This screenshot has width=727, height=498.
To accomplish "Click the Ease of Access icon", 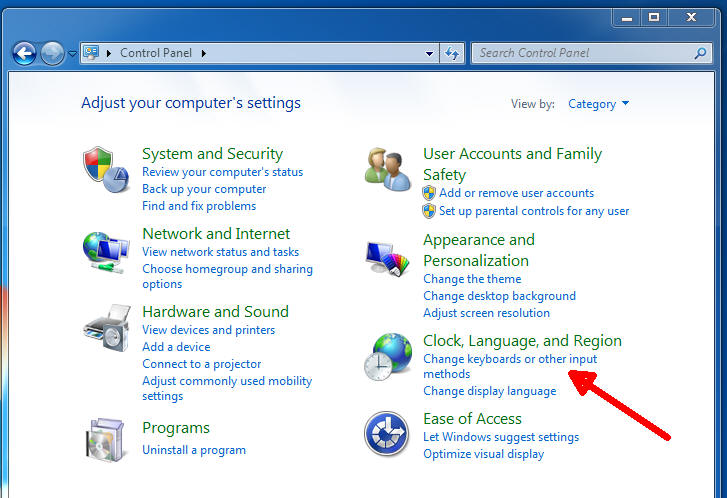I will click(x=386, y=434).
